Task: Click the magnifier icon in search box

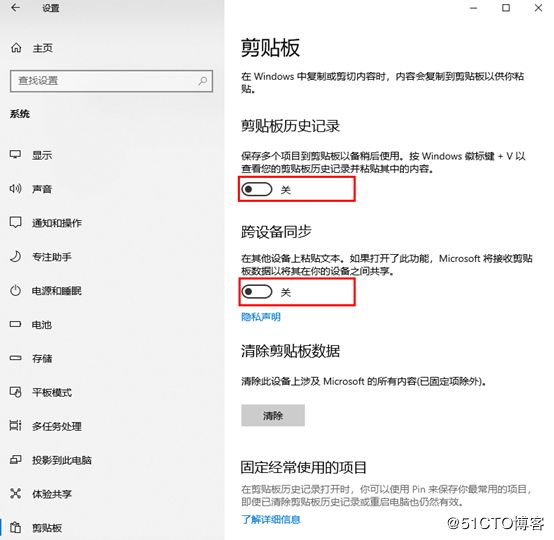Action: [x=202, y=81]
